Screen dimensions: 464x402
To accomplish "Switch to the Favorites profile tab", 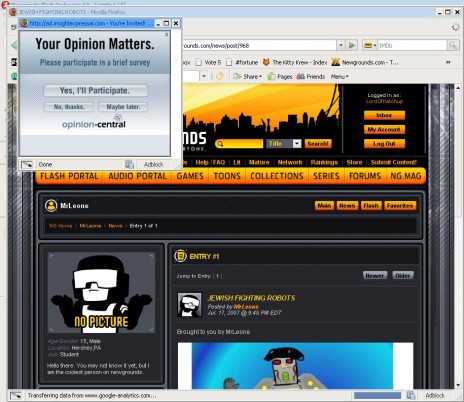I will click(400, 206).
